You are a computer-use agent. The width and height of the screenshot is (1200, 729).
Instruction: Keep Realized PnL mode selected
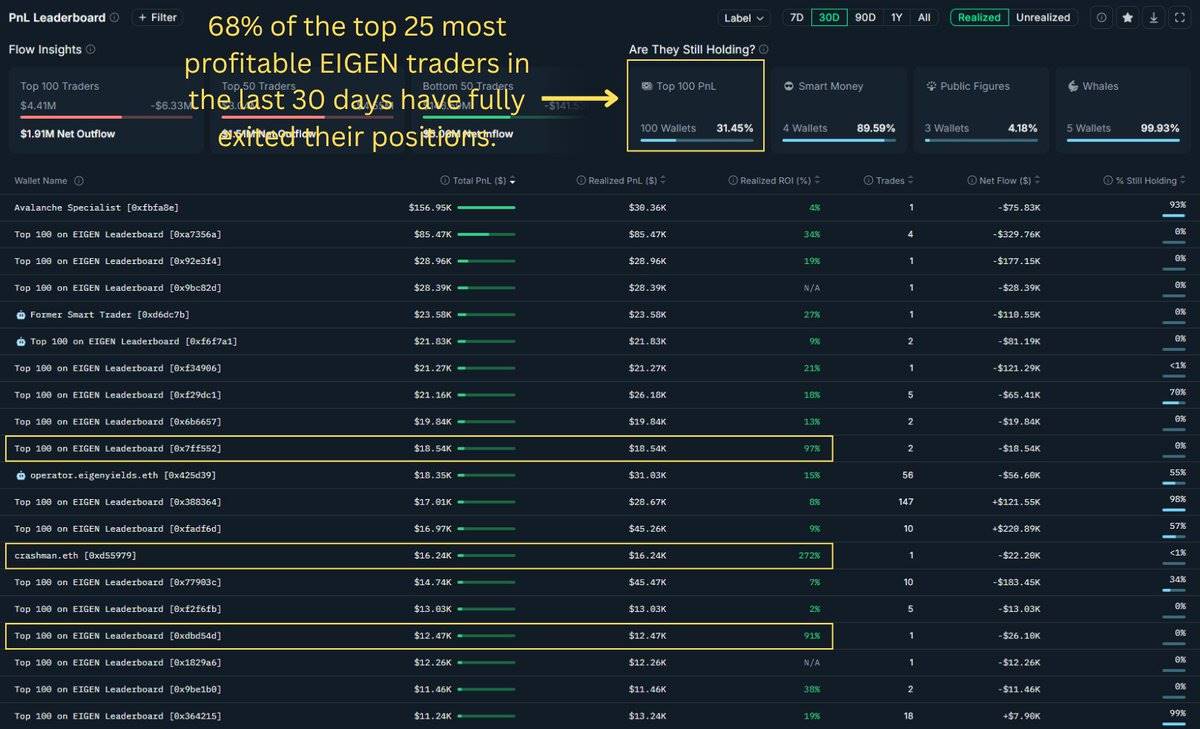click(978, 17)
